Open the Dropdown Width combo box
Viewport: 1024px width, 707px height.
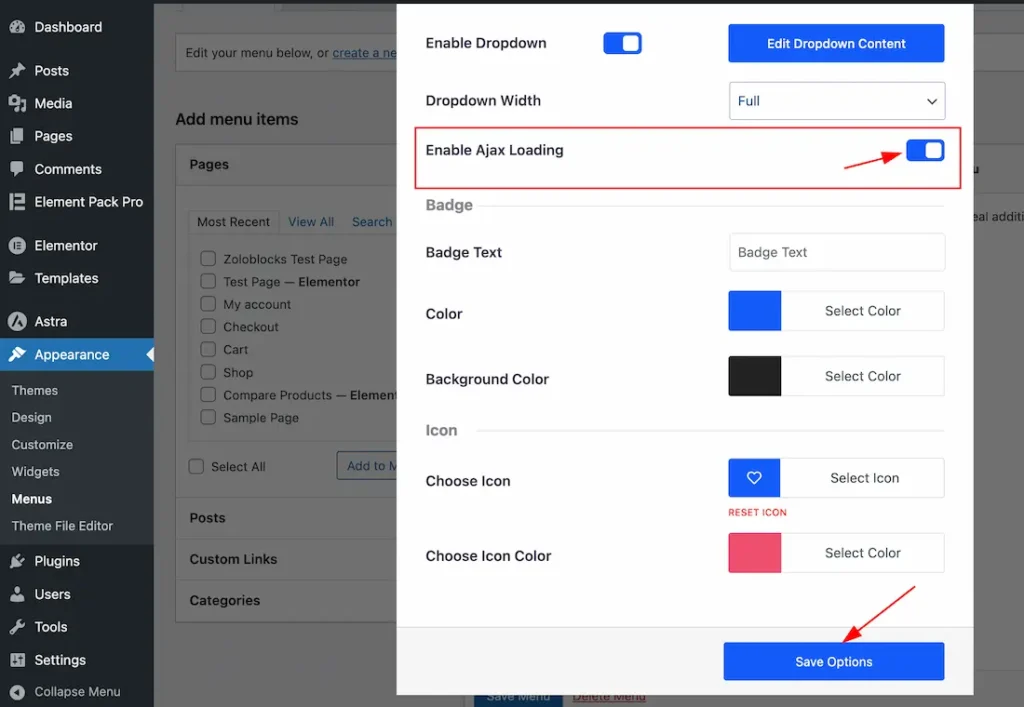836,101
